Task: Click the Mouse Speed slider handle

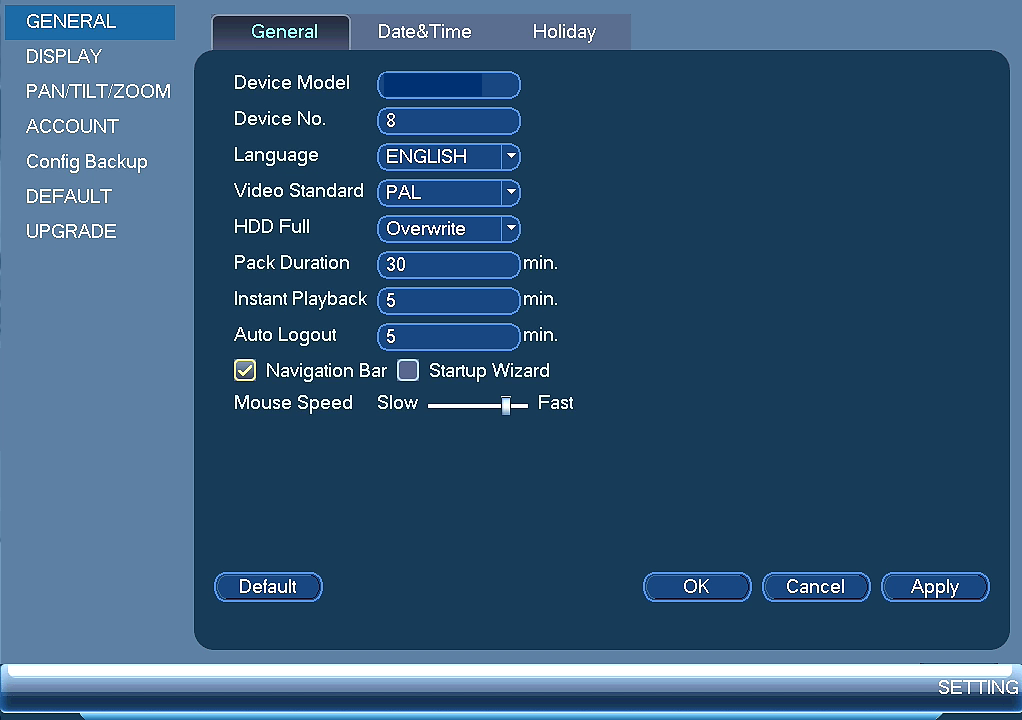Action: point(506,405)
